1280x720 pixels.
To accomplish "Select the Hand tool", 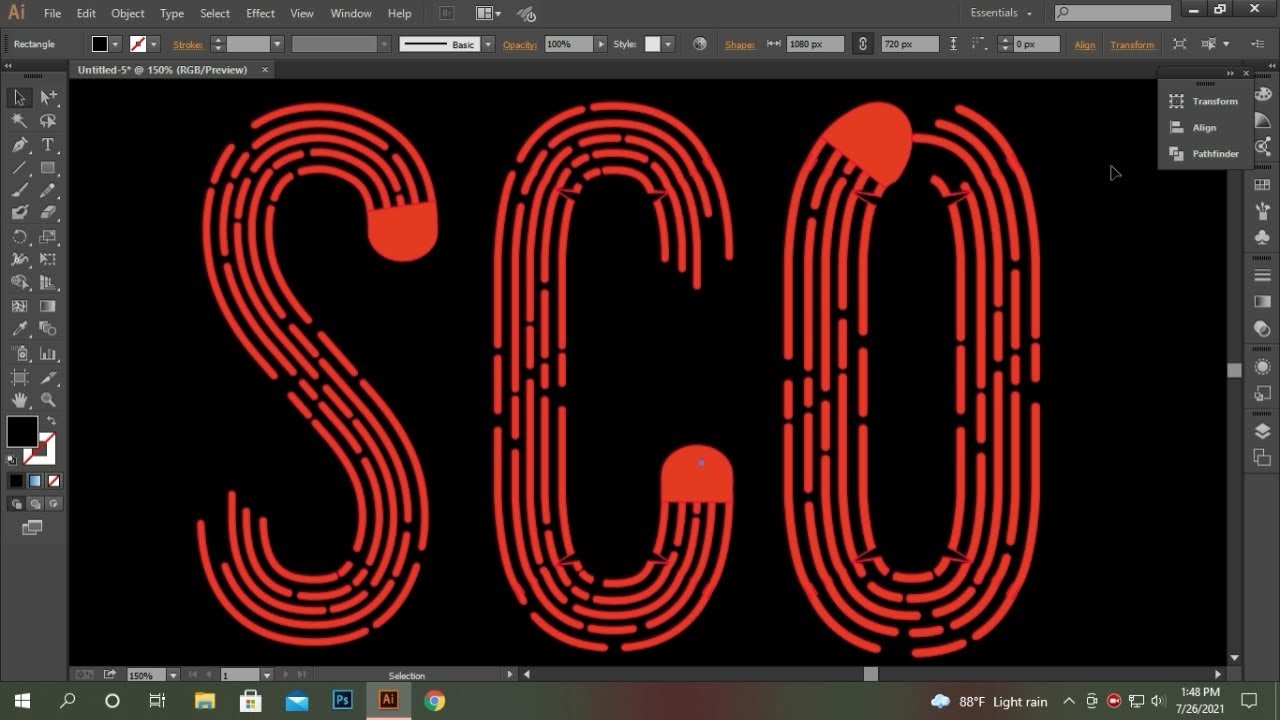I will click(19, 400).
